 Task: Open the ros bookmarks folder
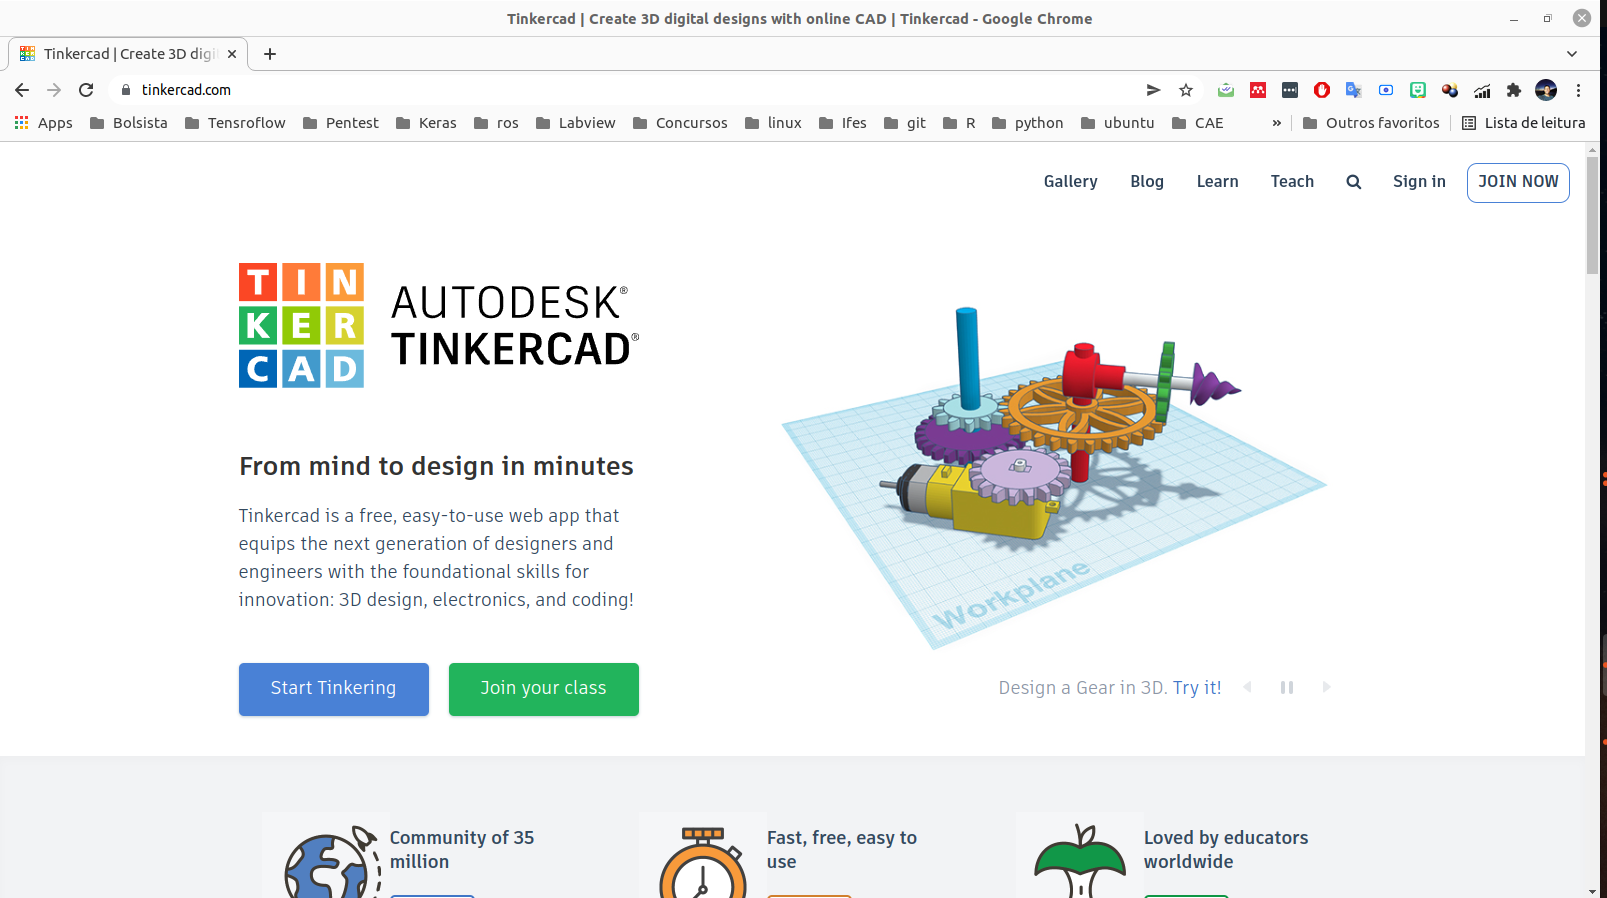pos(497,123)
